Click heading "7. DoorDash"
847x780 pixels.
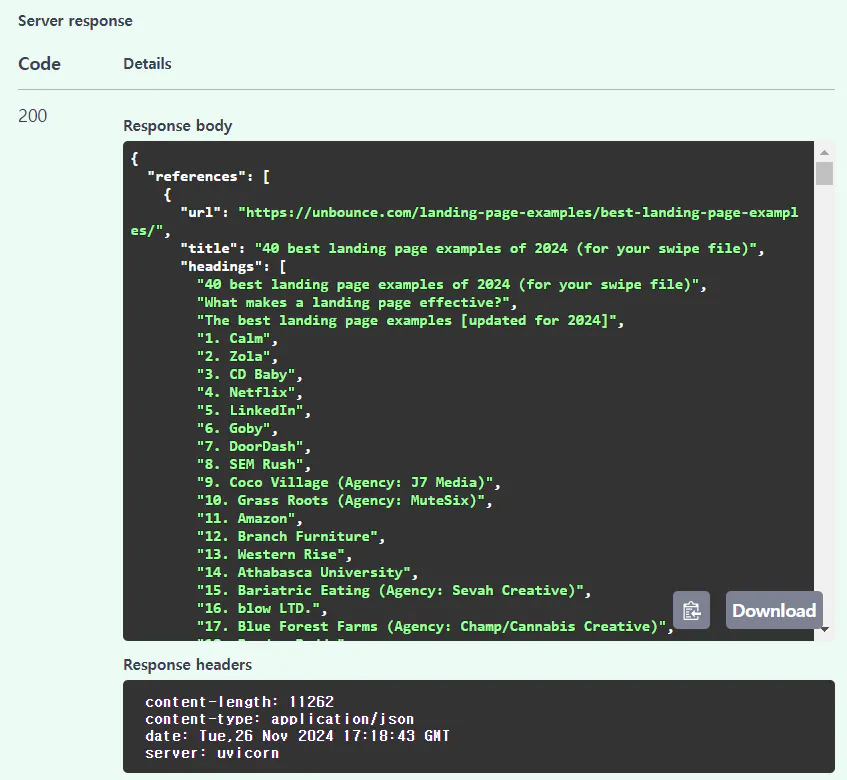(x=253, y=446)
